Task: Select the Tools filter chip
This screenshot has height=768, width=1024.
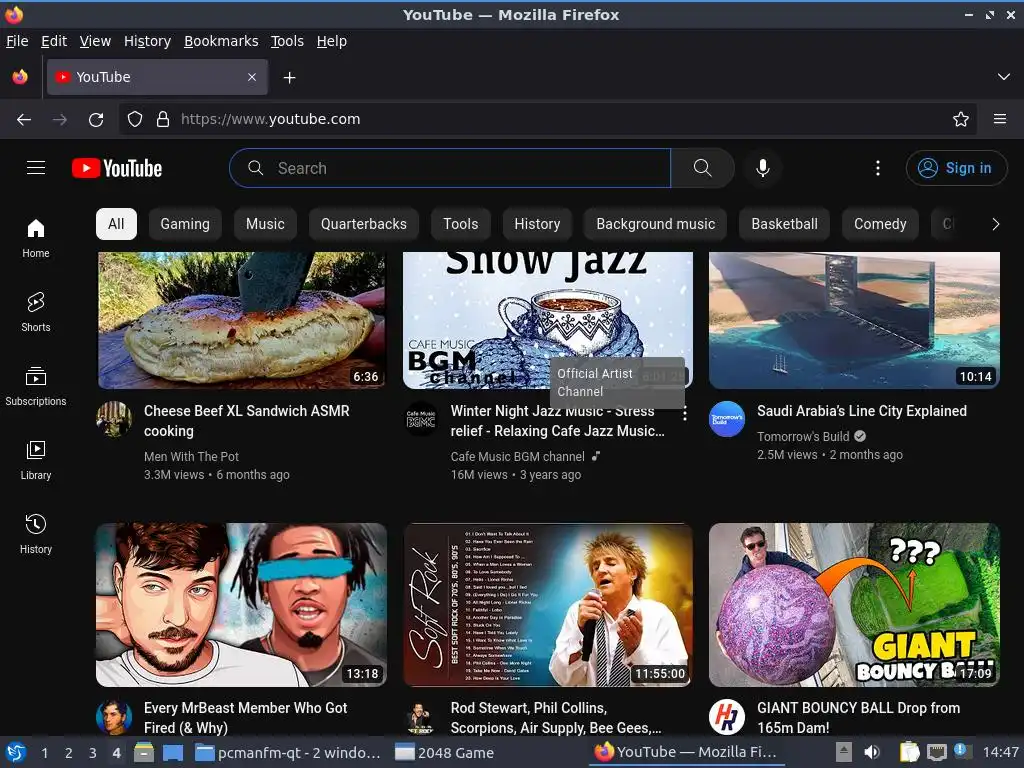Action: click(x=461, y=224)
